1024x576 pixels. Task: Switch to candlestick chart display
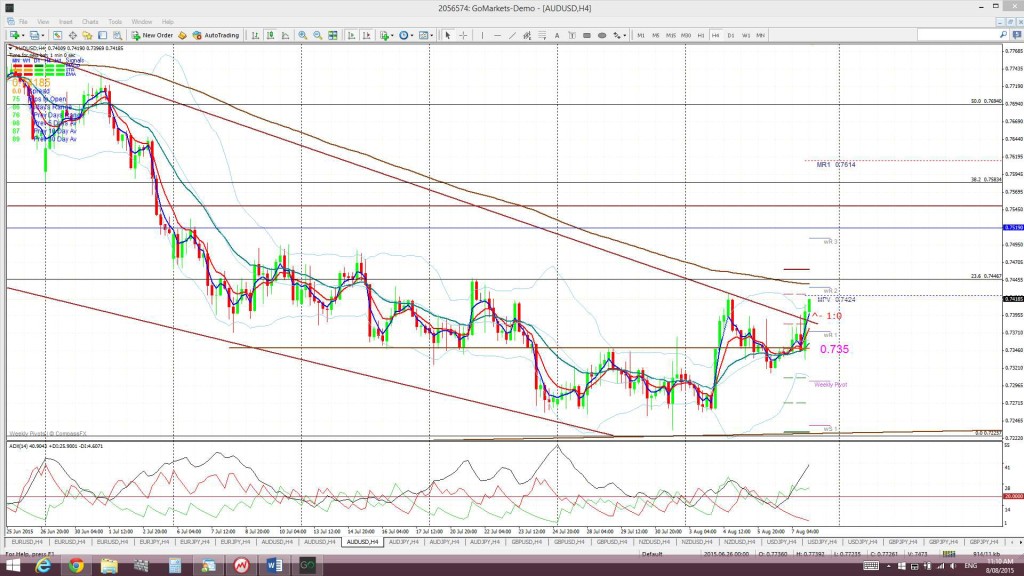point(270,35)
